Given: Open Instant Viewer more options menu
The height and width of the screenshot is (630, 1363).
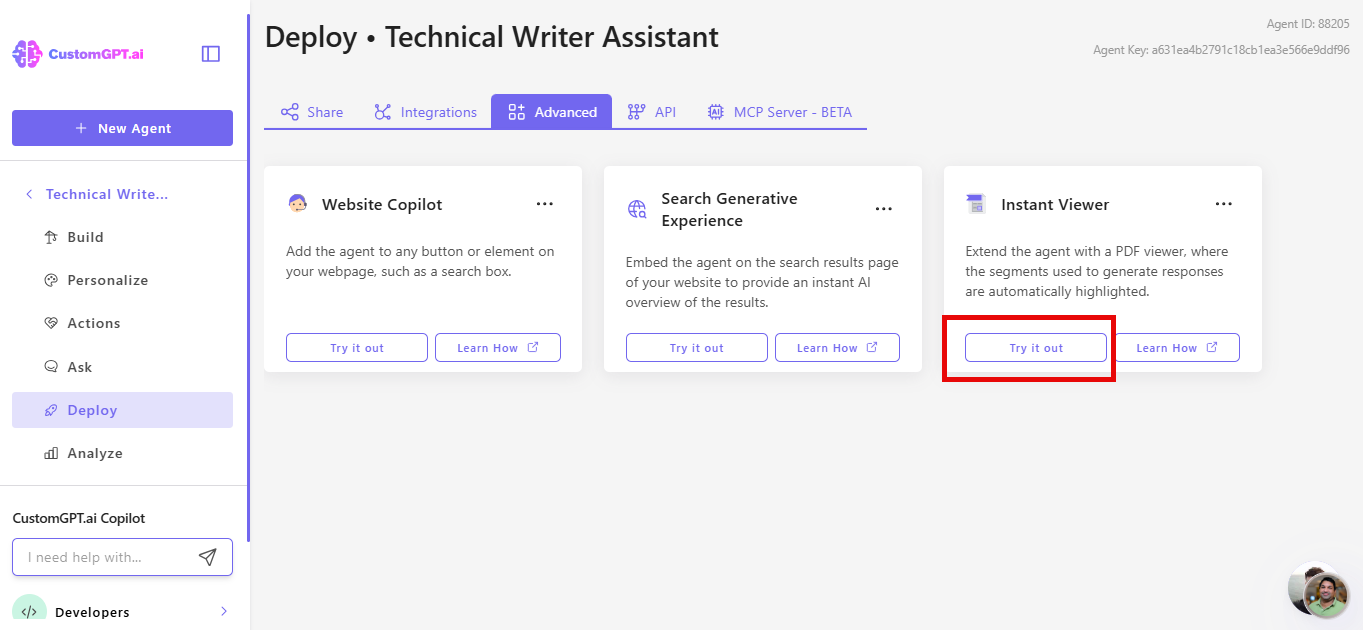Looking at the screenshot, I should 1224,204.
